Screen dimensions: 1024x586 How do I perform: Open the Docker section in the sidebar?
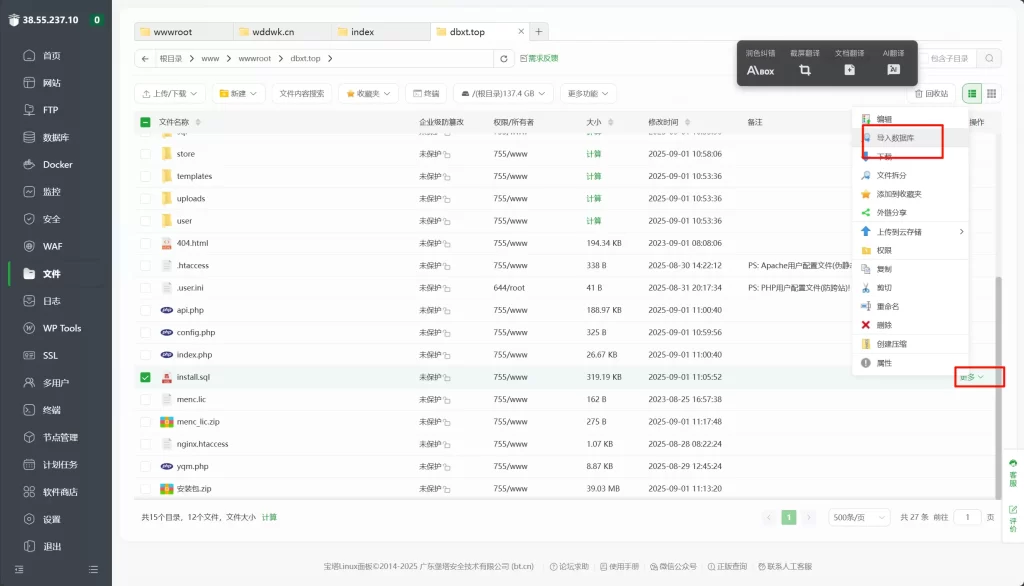pyautogui.click(x=56, y=164)
